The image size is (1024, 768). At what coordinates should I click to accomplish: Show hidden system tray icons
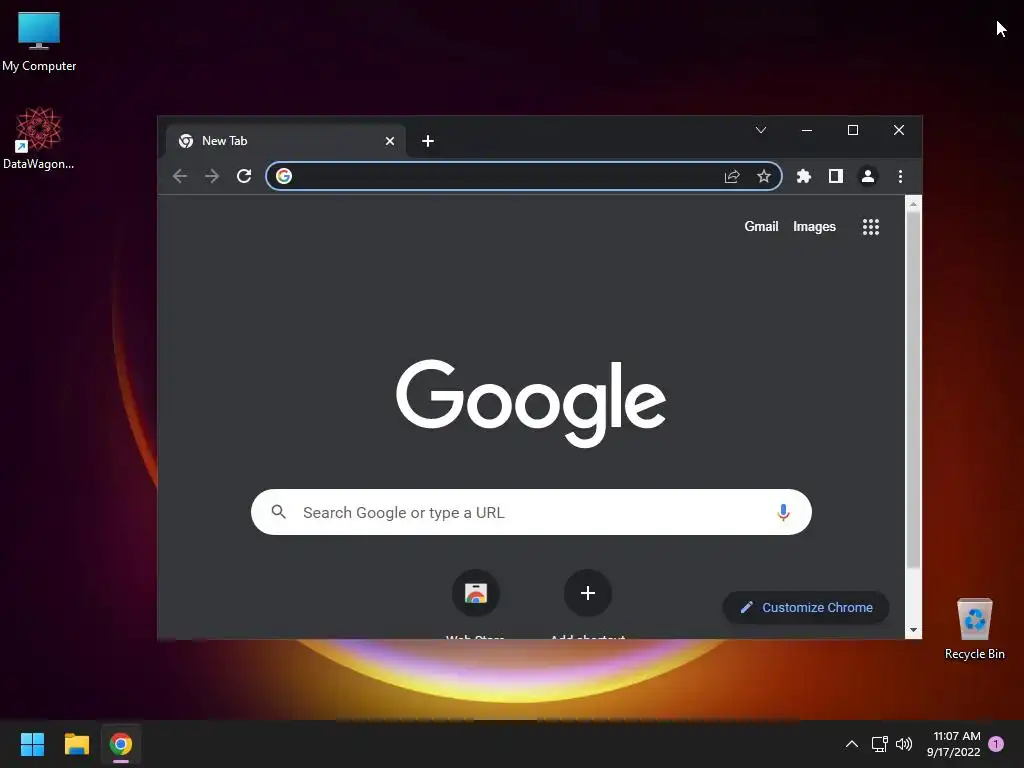[852, 744]
